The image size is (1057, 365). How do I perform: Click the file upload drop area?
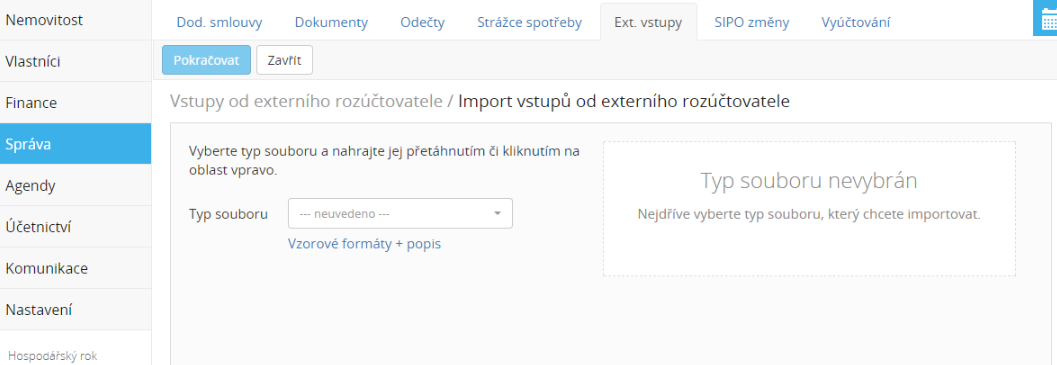click(x=809, y=208)
